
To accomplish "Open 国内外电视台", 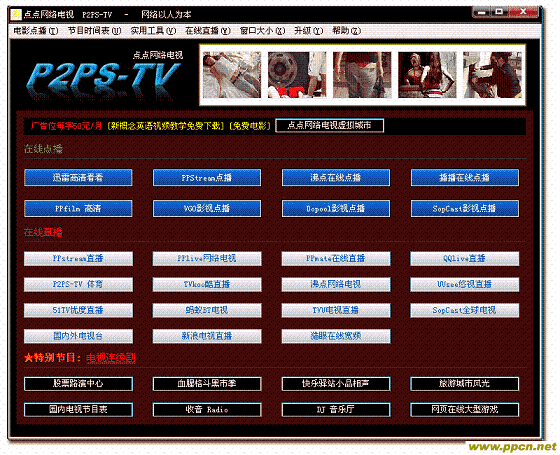I will (78, 336).
